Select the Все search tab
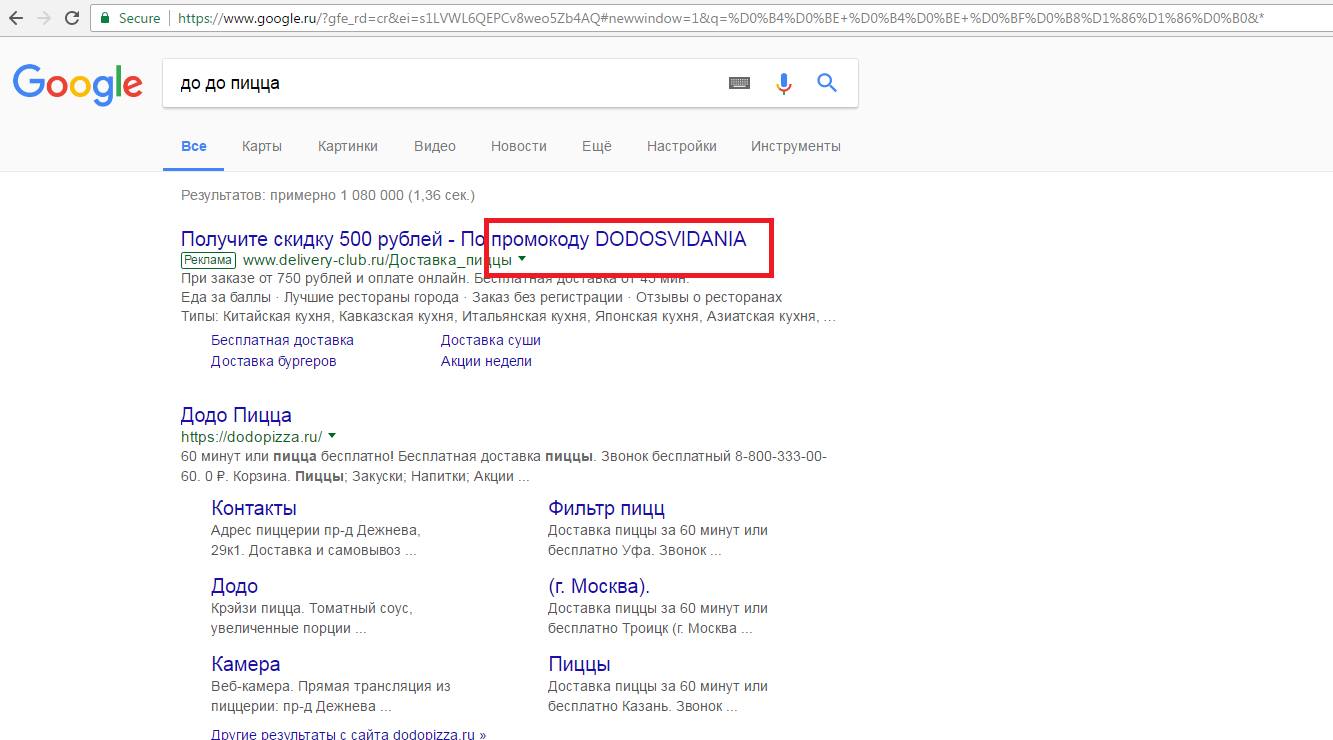Image resolution: width=1333 pixels, height=740 pixels. (x=194, y=146)
